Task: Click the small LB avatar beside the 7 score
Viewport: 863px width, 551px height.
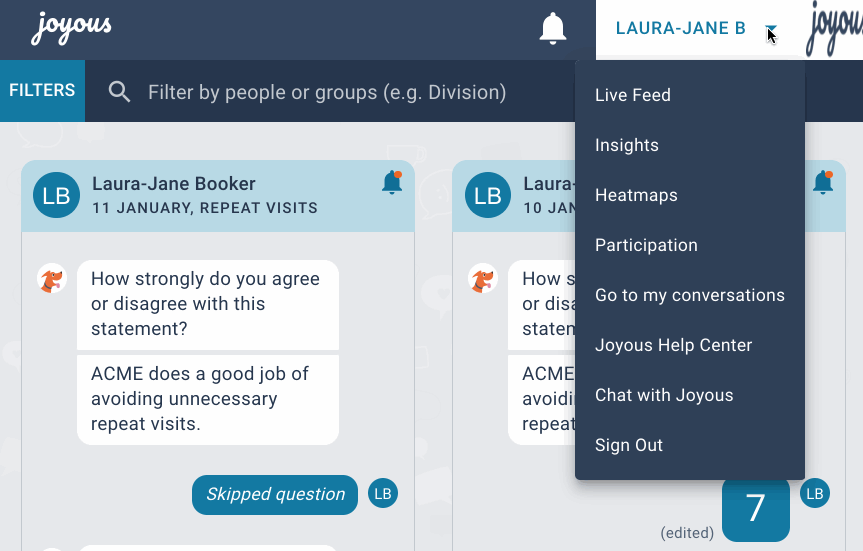Action: 815,493
